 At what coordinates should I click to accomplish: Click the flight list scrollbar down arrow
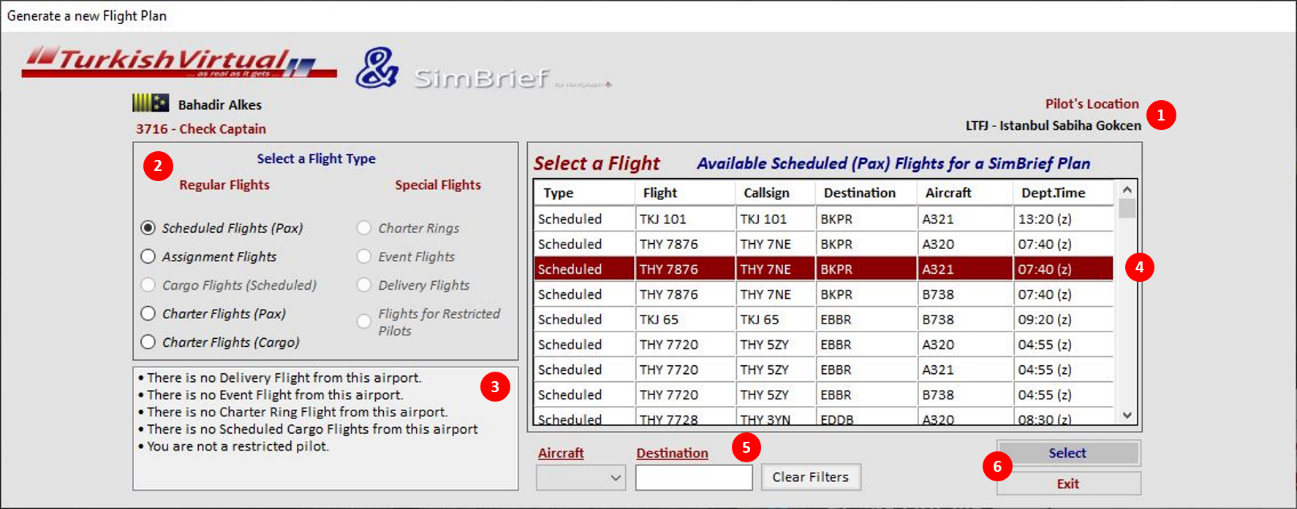(x=1127, y=415)
